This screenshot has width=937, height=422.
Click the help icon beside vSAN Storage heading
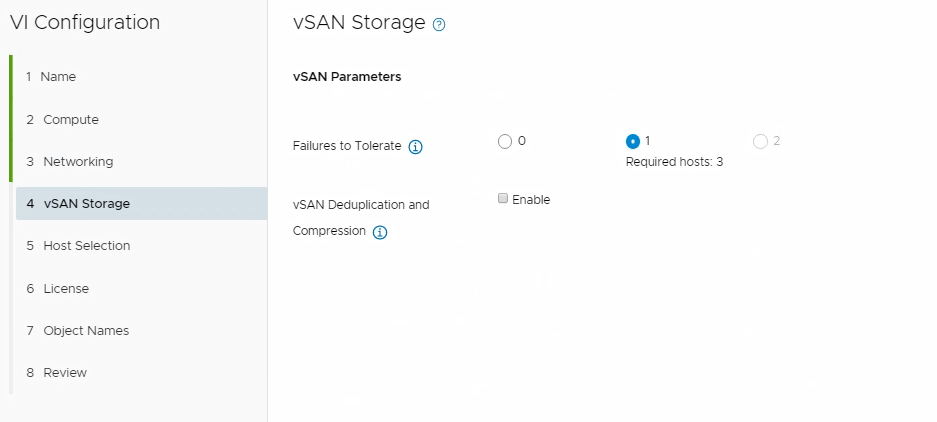[x=439, y=25]
